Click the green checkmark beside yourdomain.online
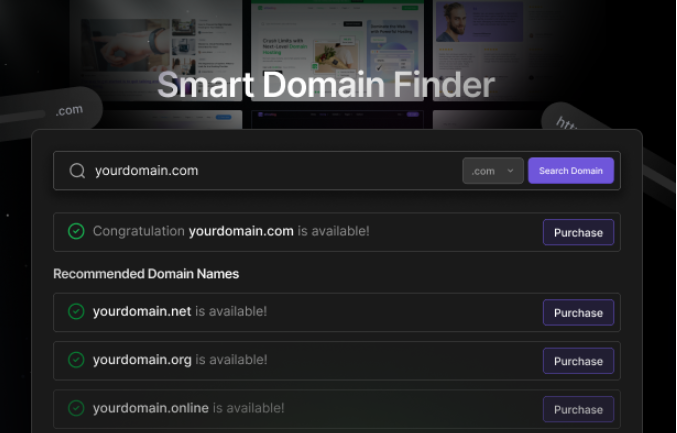The width and height of the screenshot is (677, 433). [x=76, y=408]
